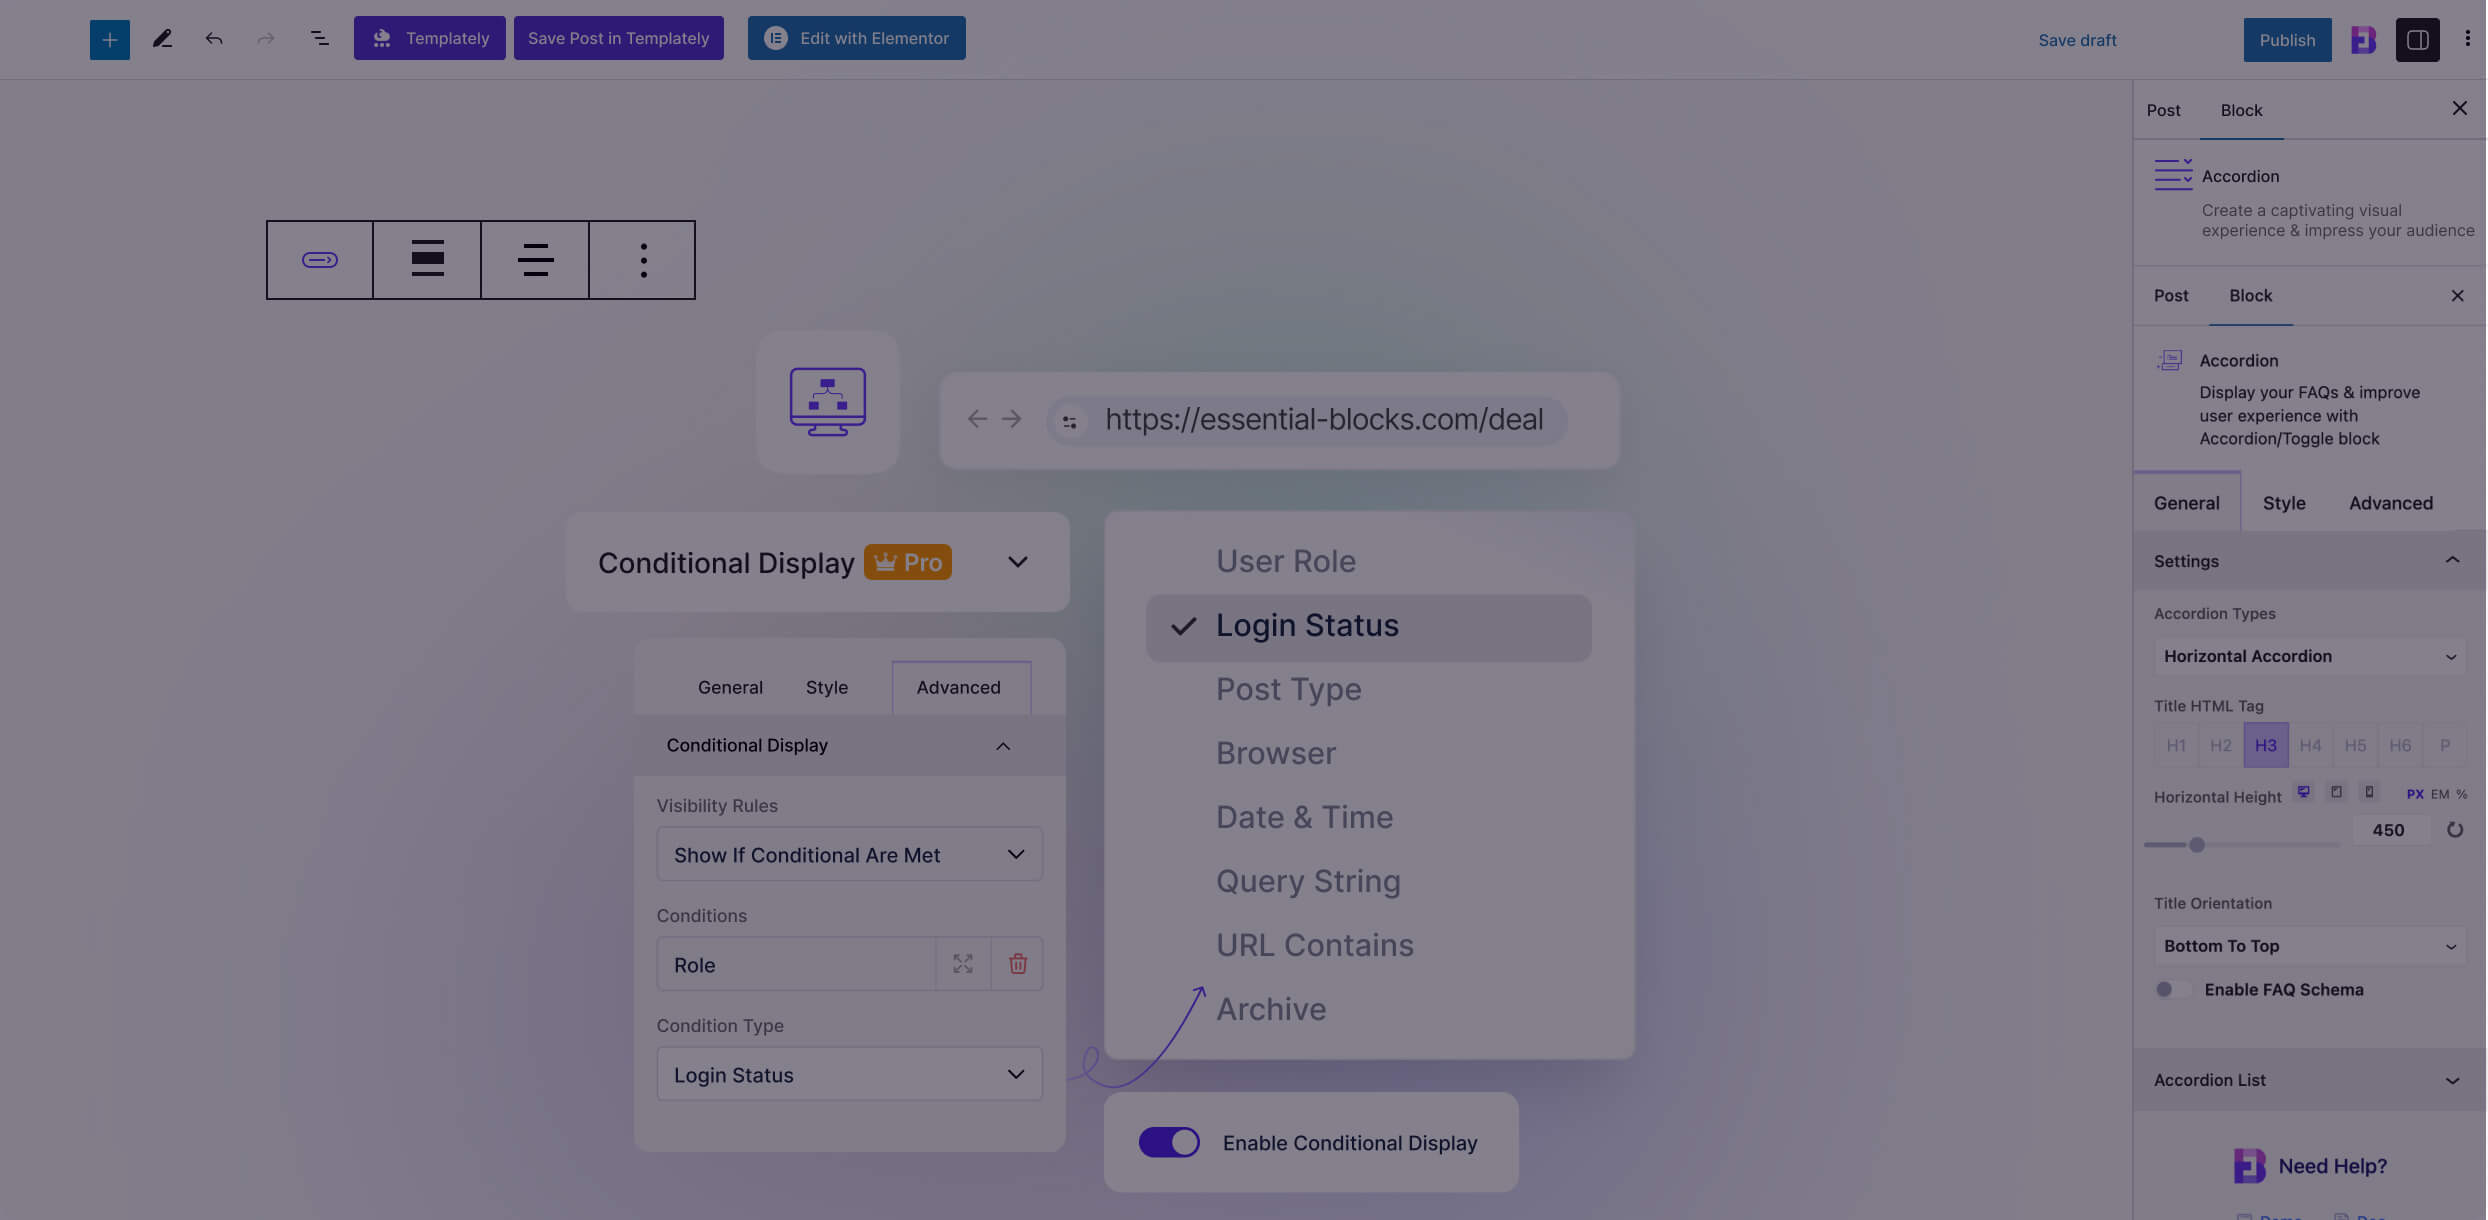Open Horizontal Accordion type dropdown
The width and height of the screenshot is (2488, 1220).
coord(2310,656)
